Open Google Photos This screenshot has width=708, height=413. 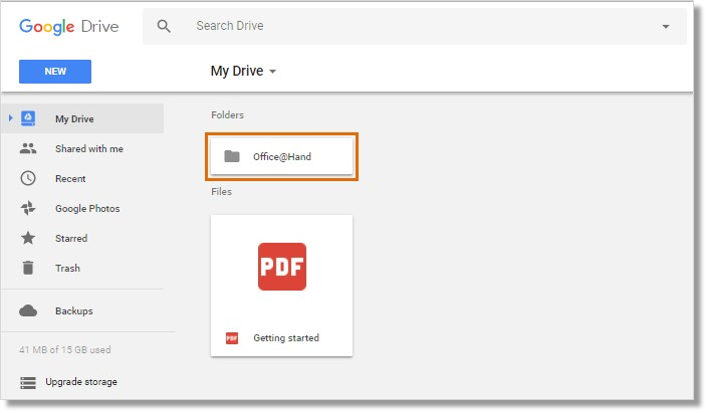pos(87,209)
